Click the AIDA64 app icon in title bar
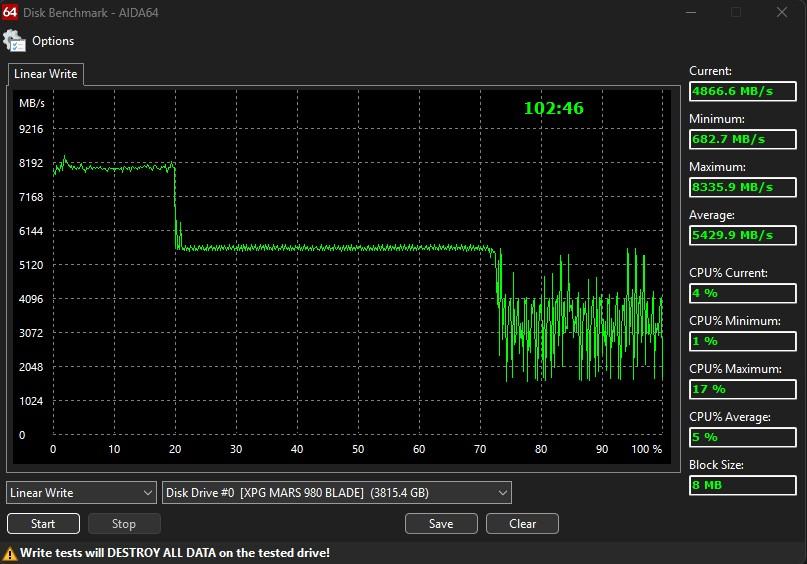The image size is (807, 564). point(10,12)
